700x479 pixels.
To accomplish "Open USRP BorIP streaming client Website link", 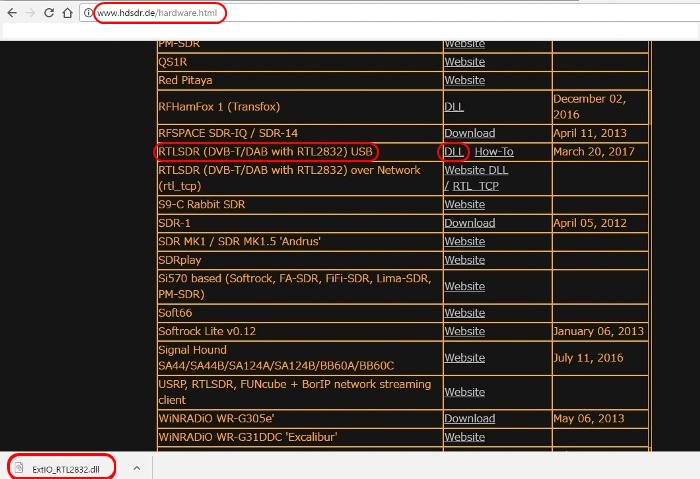I will click(x=464, y=392).
